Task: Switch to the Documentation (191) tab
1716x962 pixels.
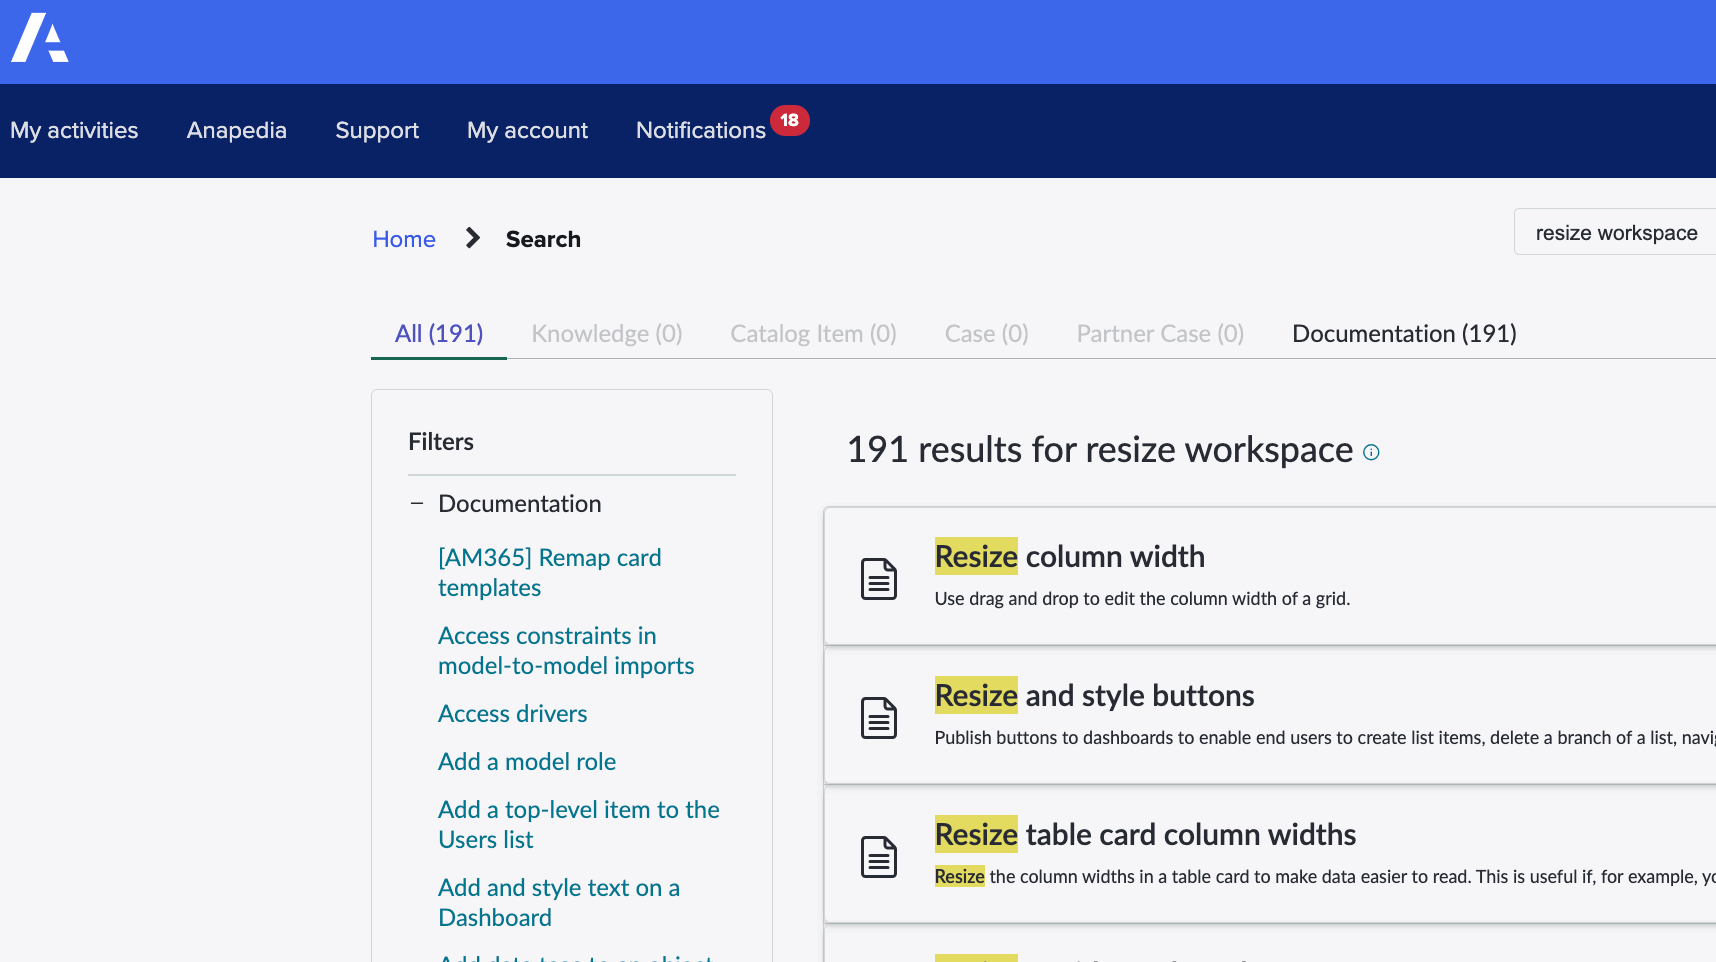Action: (x=1404, y=333)
